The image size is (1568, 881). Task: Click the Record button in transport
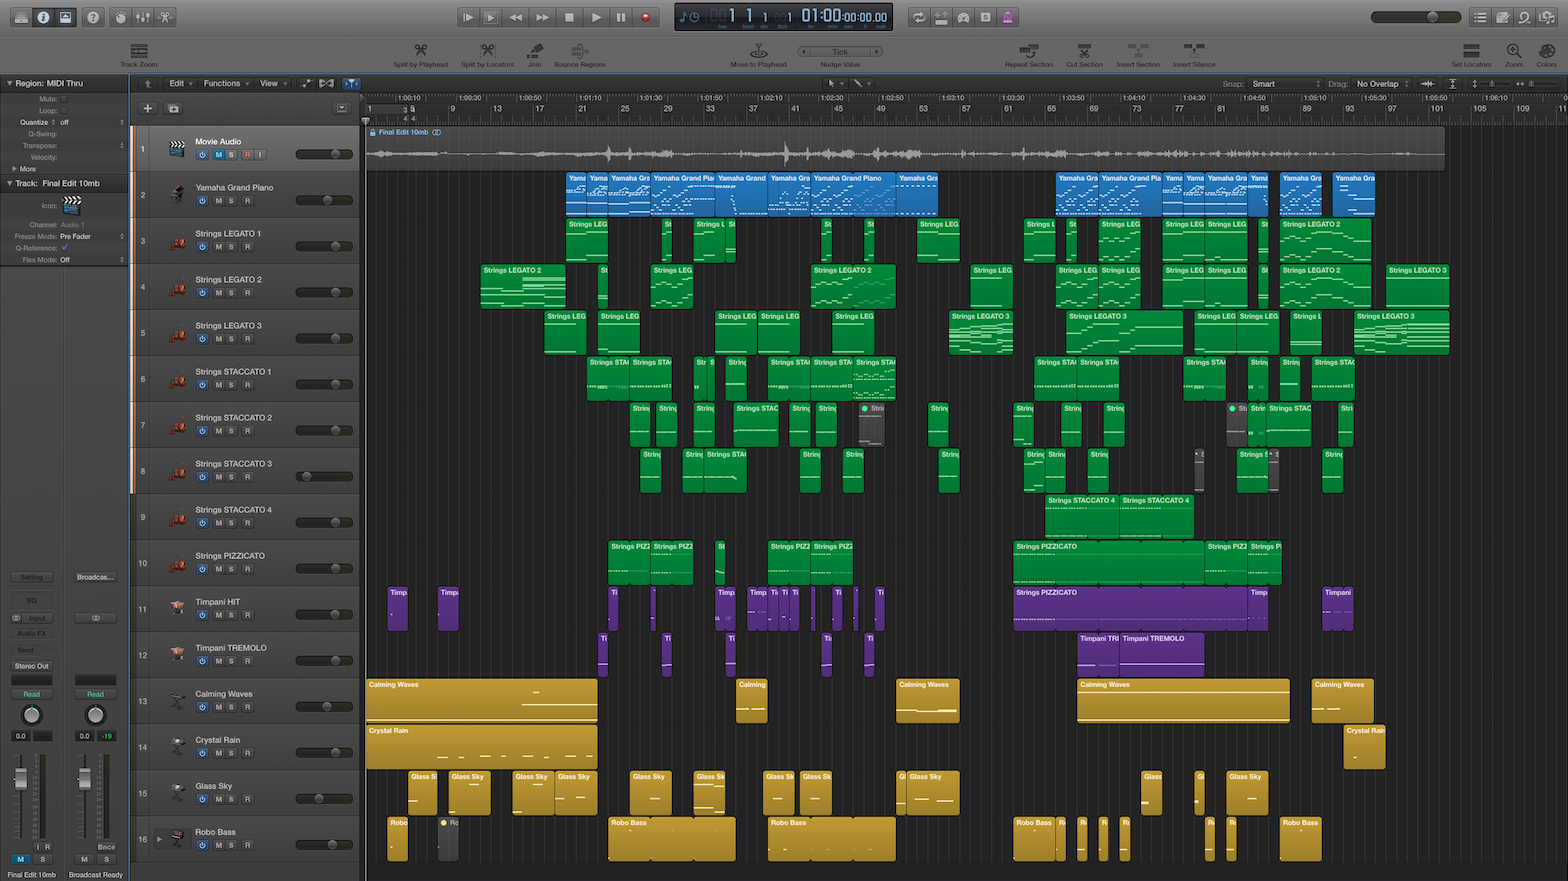coord(645,17)
